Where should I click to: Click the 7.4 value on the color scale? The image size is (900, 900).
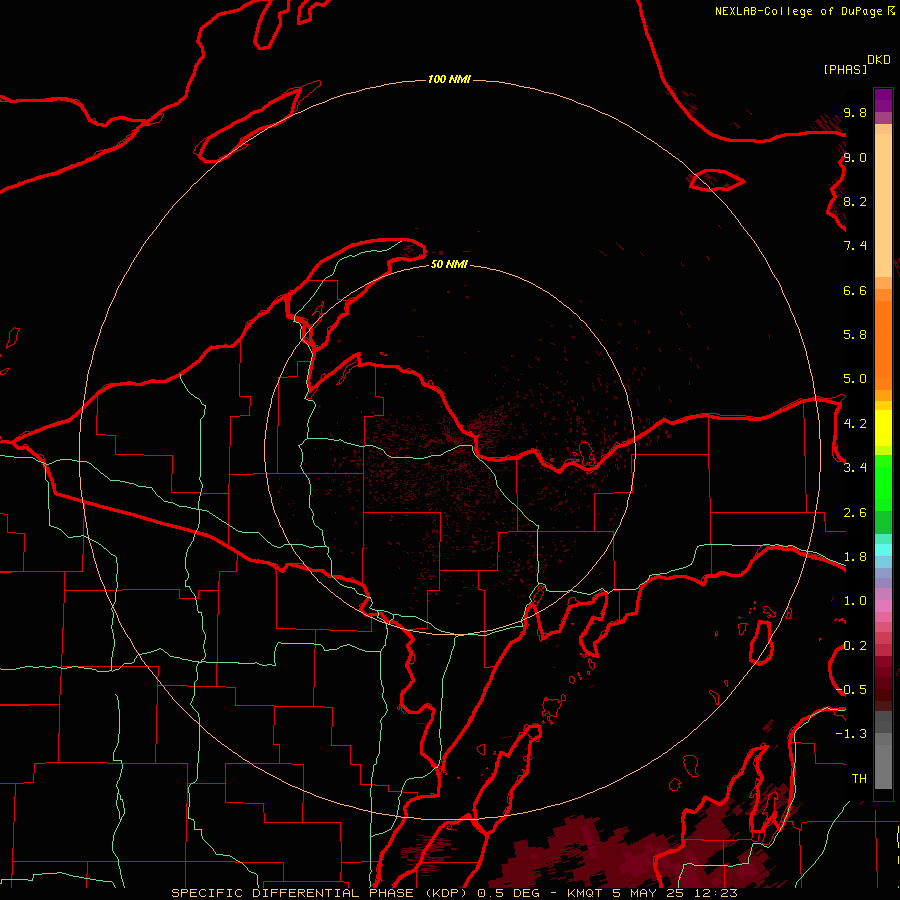pos(855,246)
